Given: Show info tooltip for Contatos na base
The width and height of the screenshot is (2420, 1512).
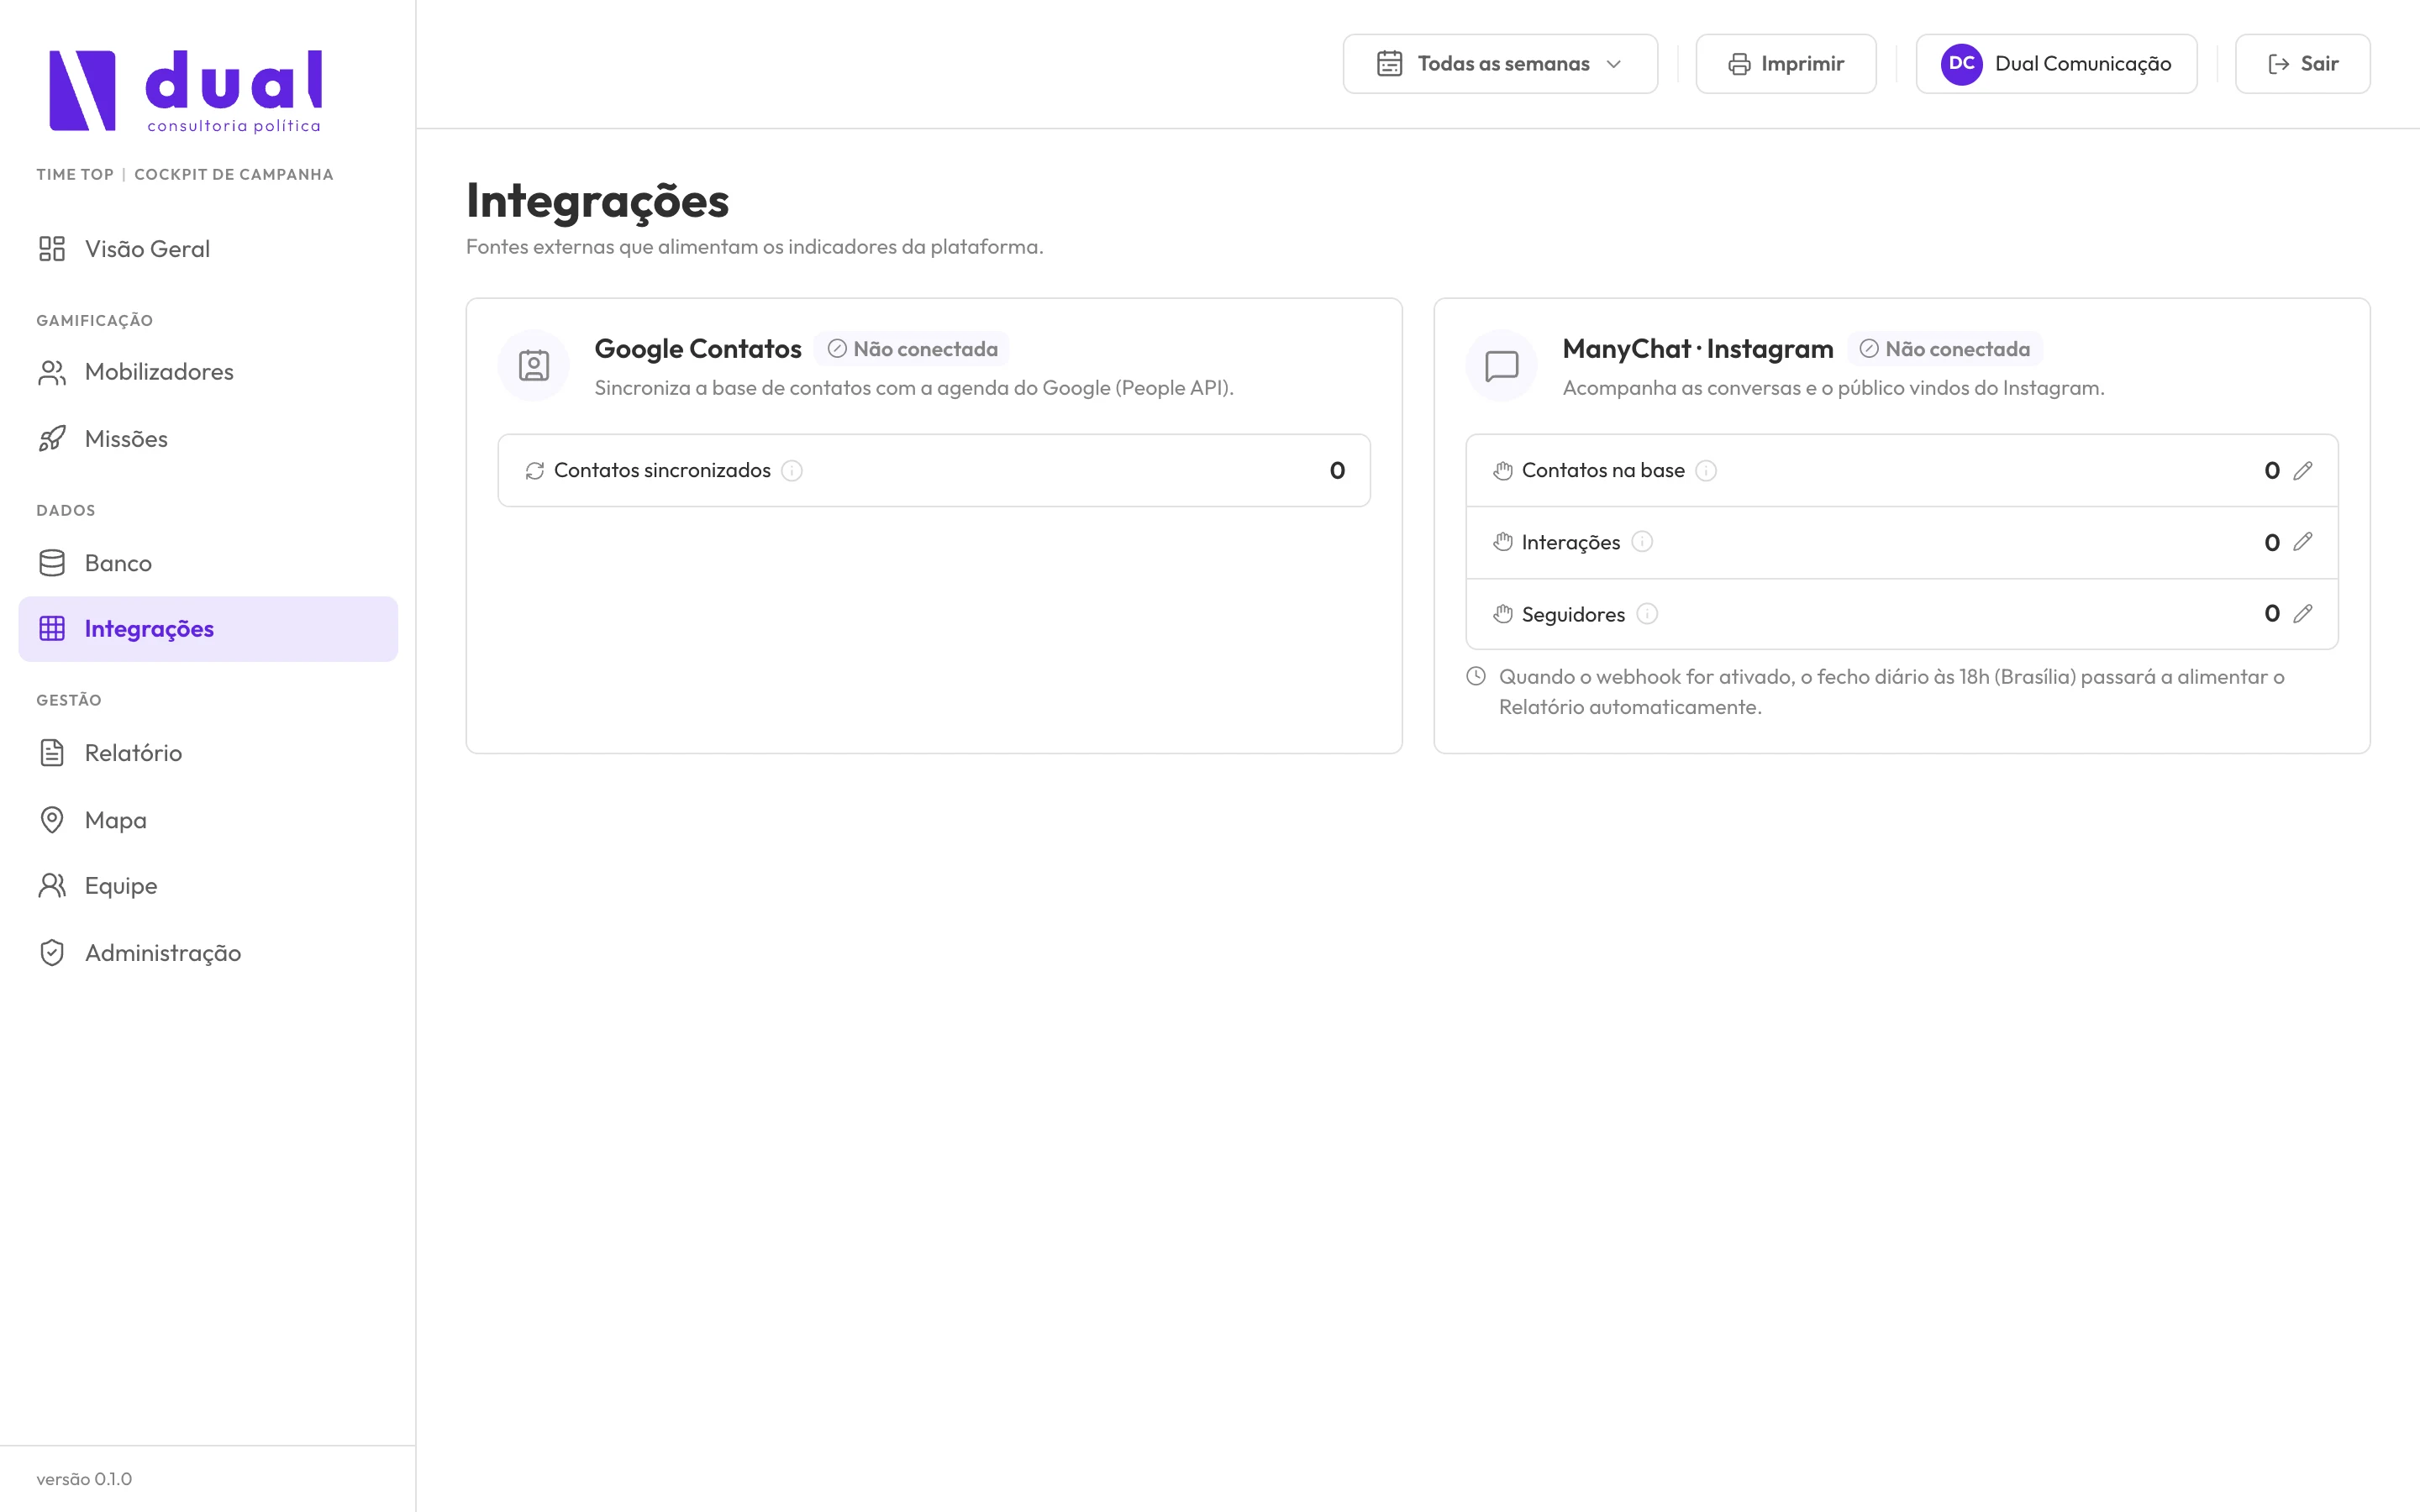Looking at the screenshot, I should point(1706,471).
